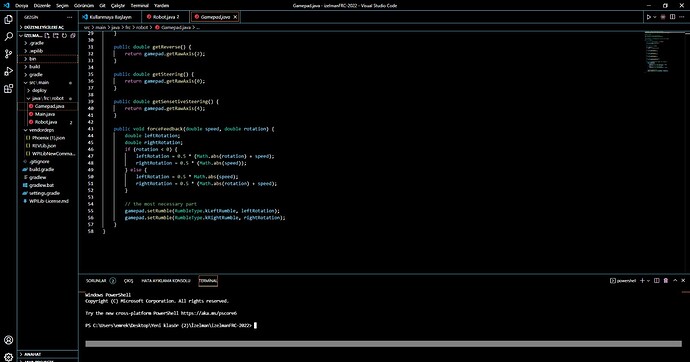Collapse the vendordeps folder
This screenshot has height=362, width=690.
click(x=48, y=130)
